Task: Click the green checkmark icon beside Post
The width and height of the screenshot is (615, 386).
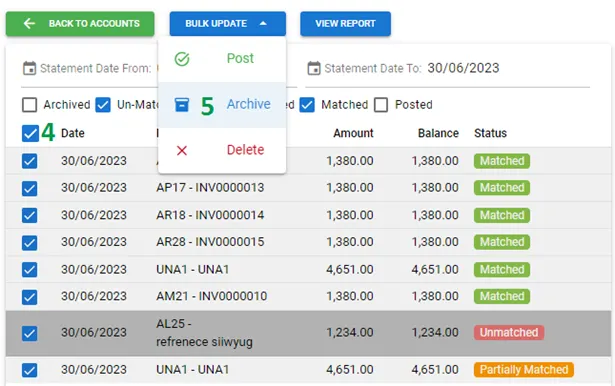Action: click(x=182, y=59)
